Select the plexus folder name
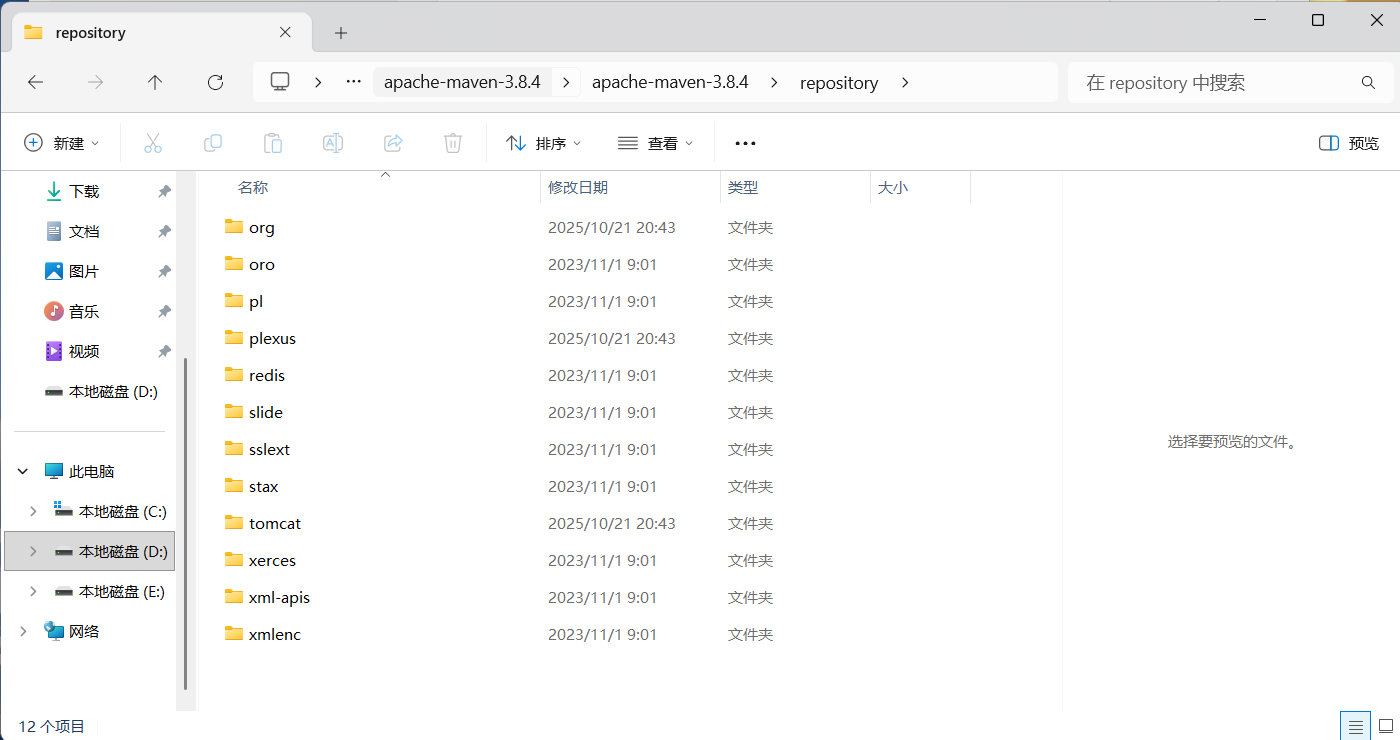The height and width of the screenshot is (740, 1400). click(x=272, y=338)
